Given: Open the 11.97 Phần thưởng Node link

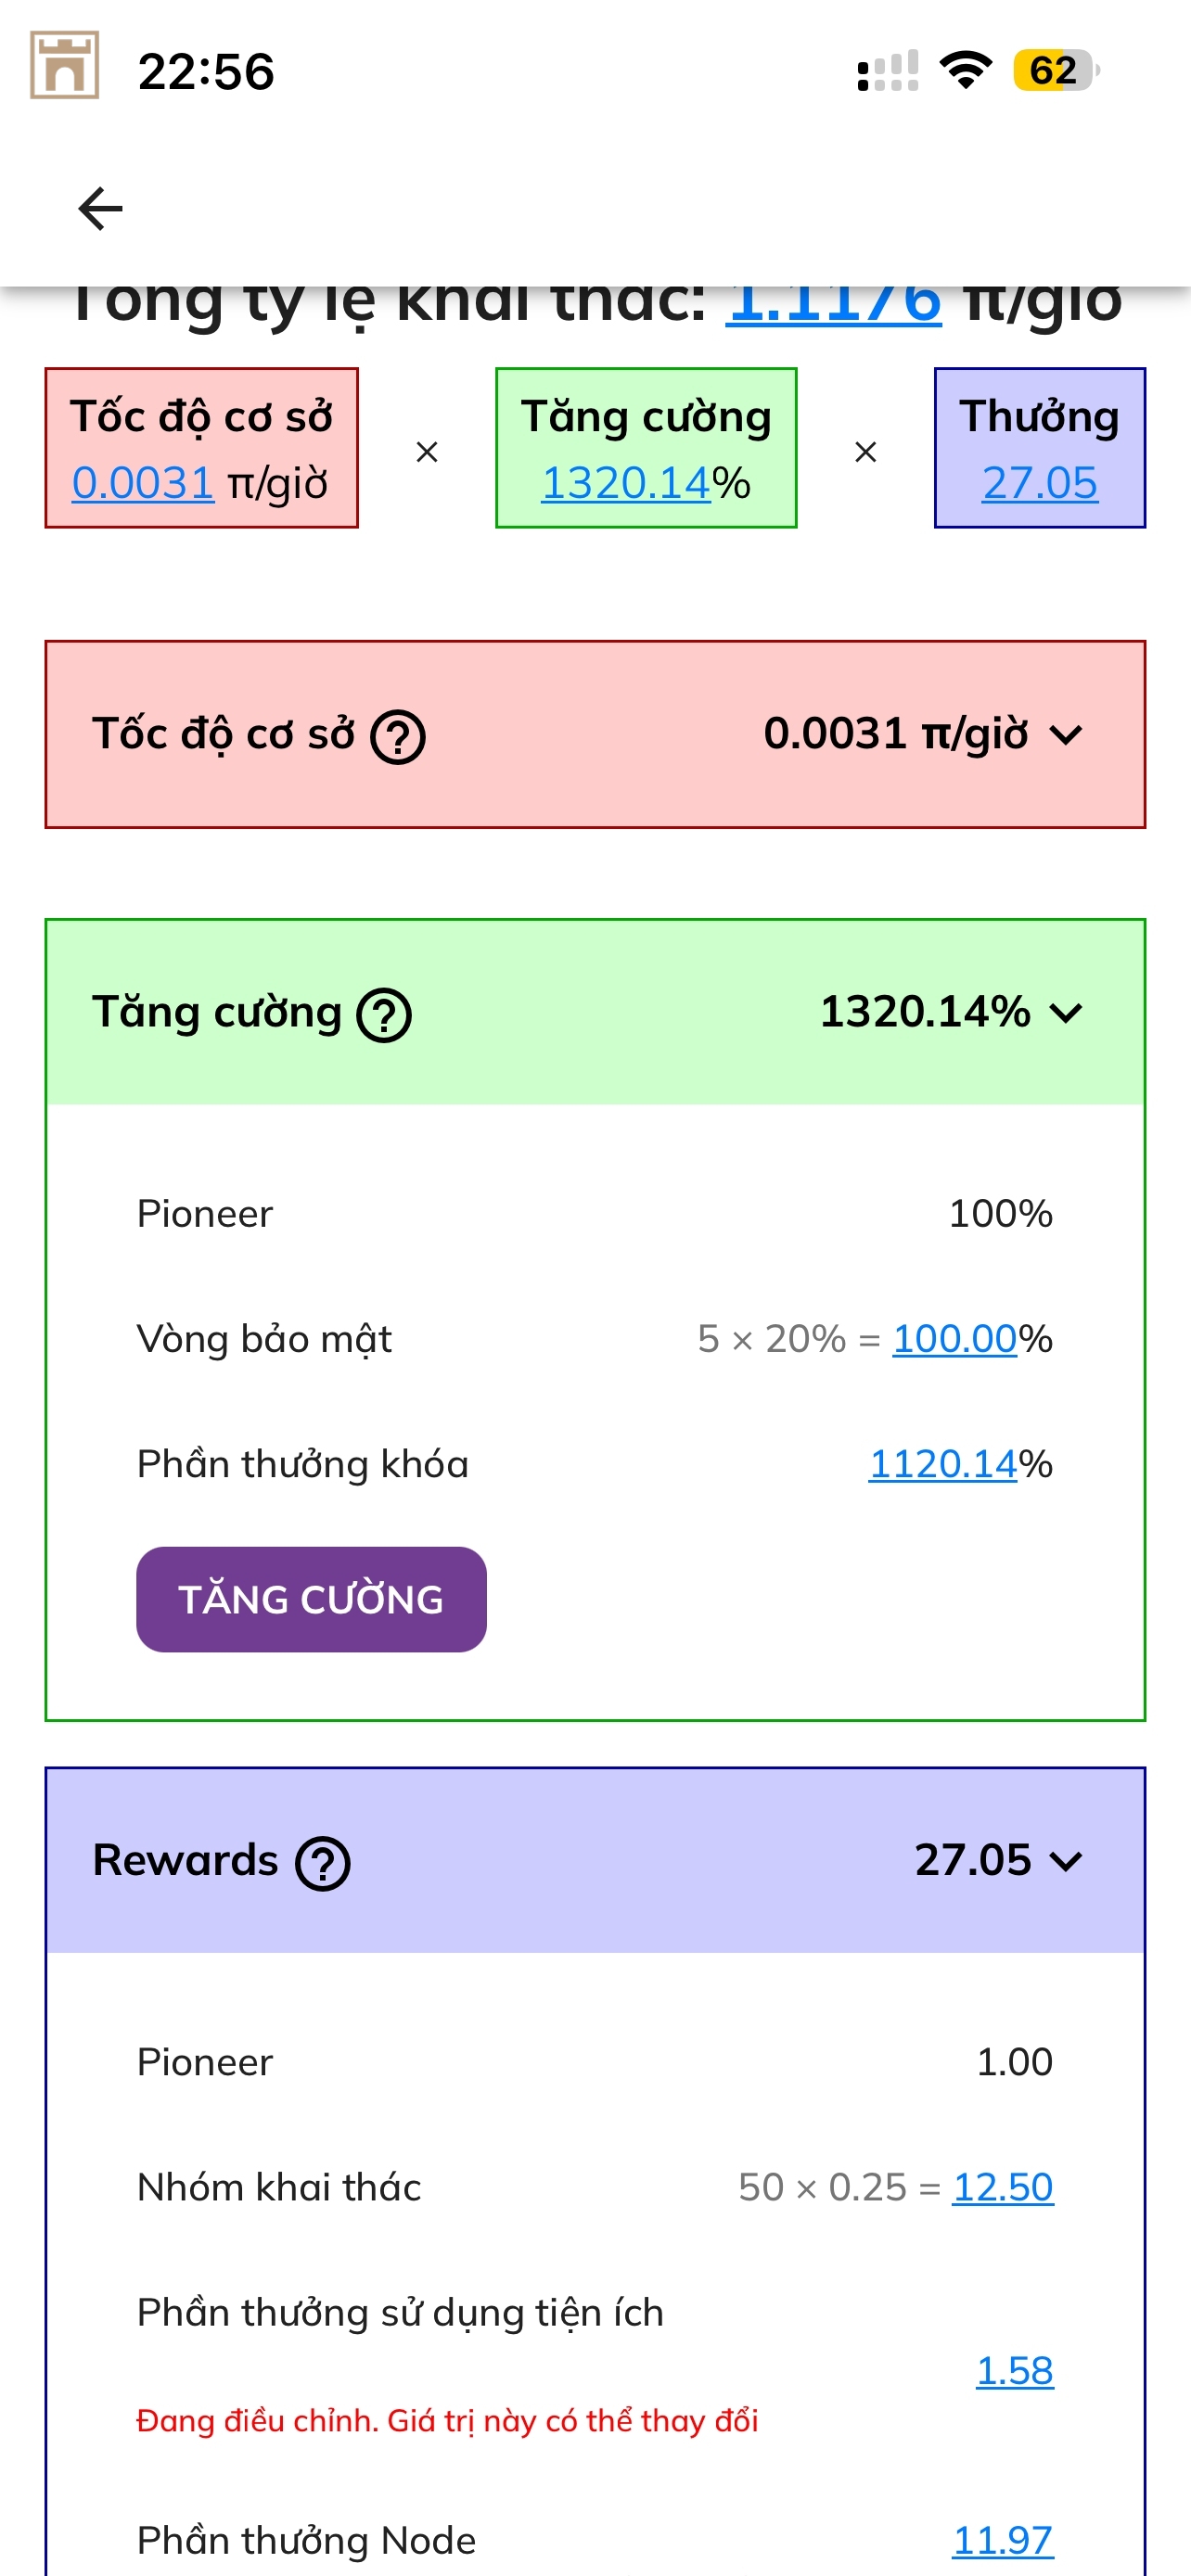Looking at the screenshot, I should (1002, 2539).
